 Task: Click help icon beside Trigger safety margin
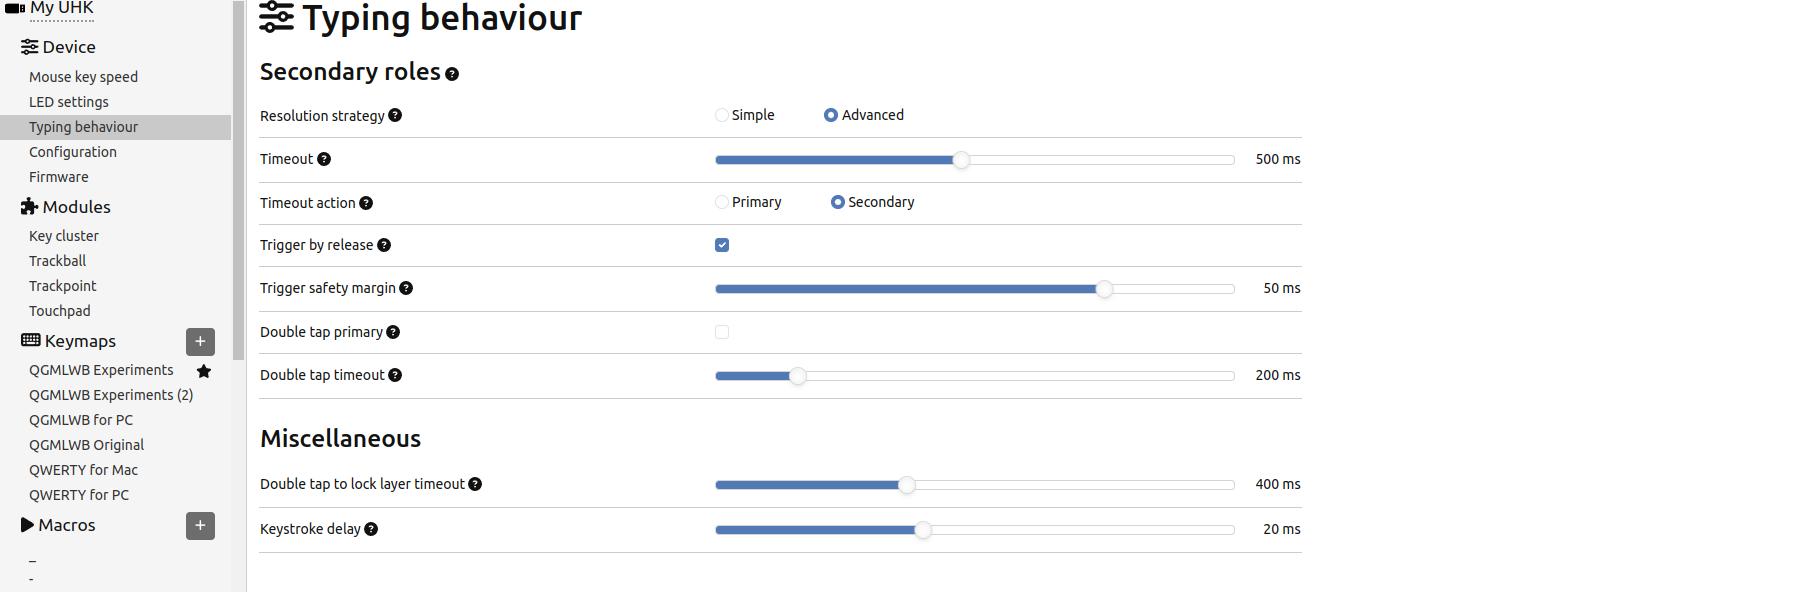pyautogui.click(x=406, y=288)
